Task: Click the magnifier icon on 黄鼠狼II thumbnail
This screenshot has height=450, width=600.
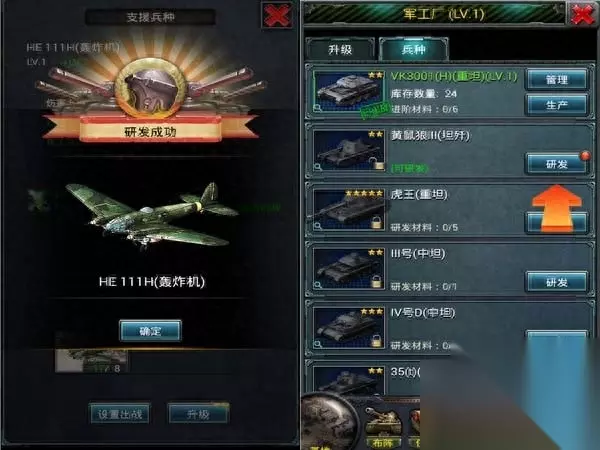Action: (318, 167)
